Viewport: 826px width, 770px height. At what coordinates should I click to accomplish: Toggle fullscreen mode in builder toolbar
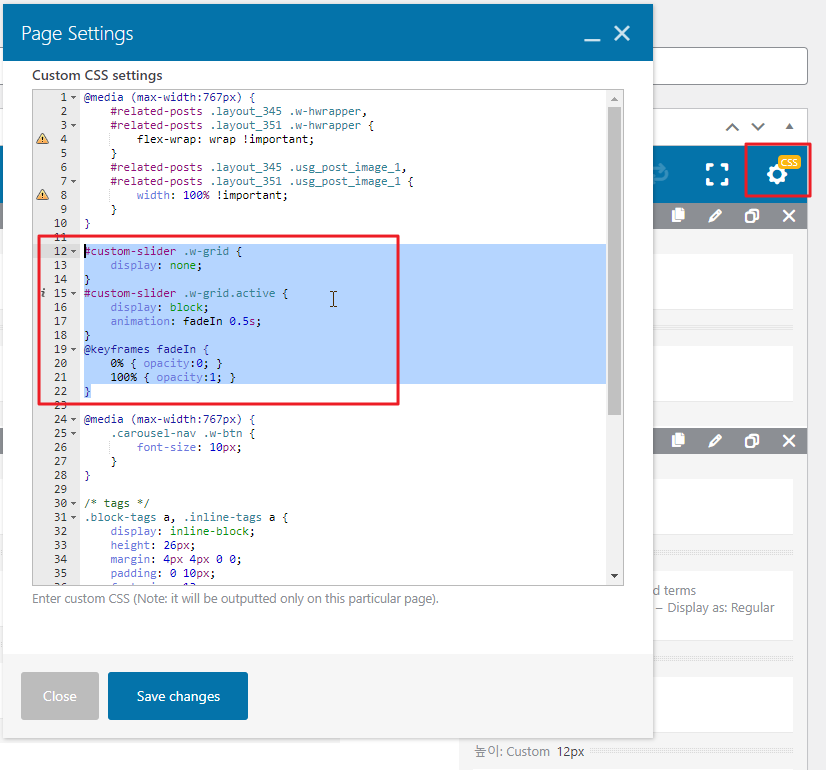tap(717, 174)
